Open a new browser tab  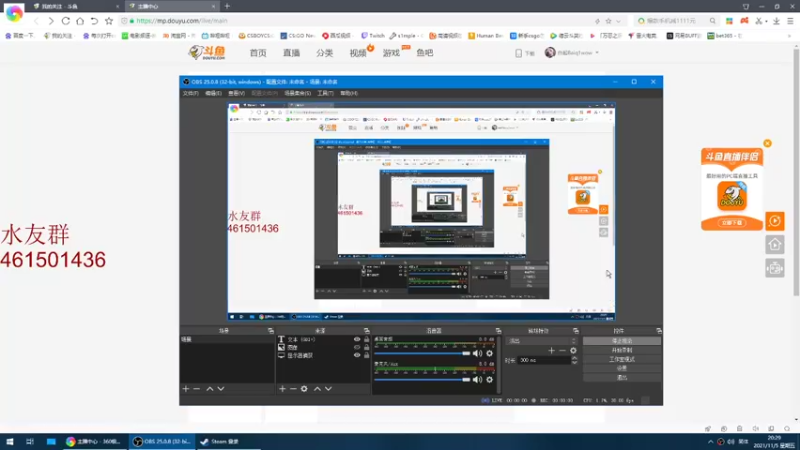click(x=227, y=6)
